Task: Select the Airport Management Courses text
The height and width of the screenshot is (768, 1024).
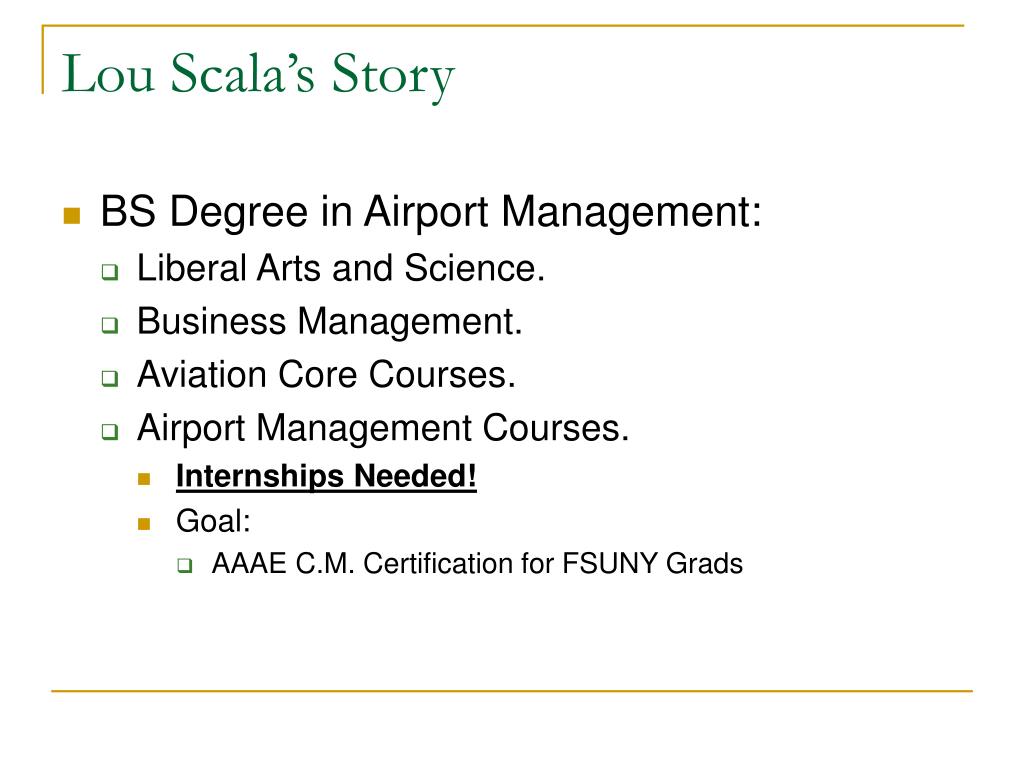Action: [383, 428]
